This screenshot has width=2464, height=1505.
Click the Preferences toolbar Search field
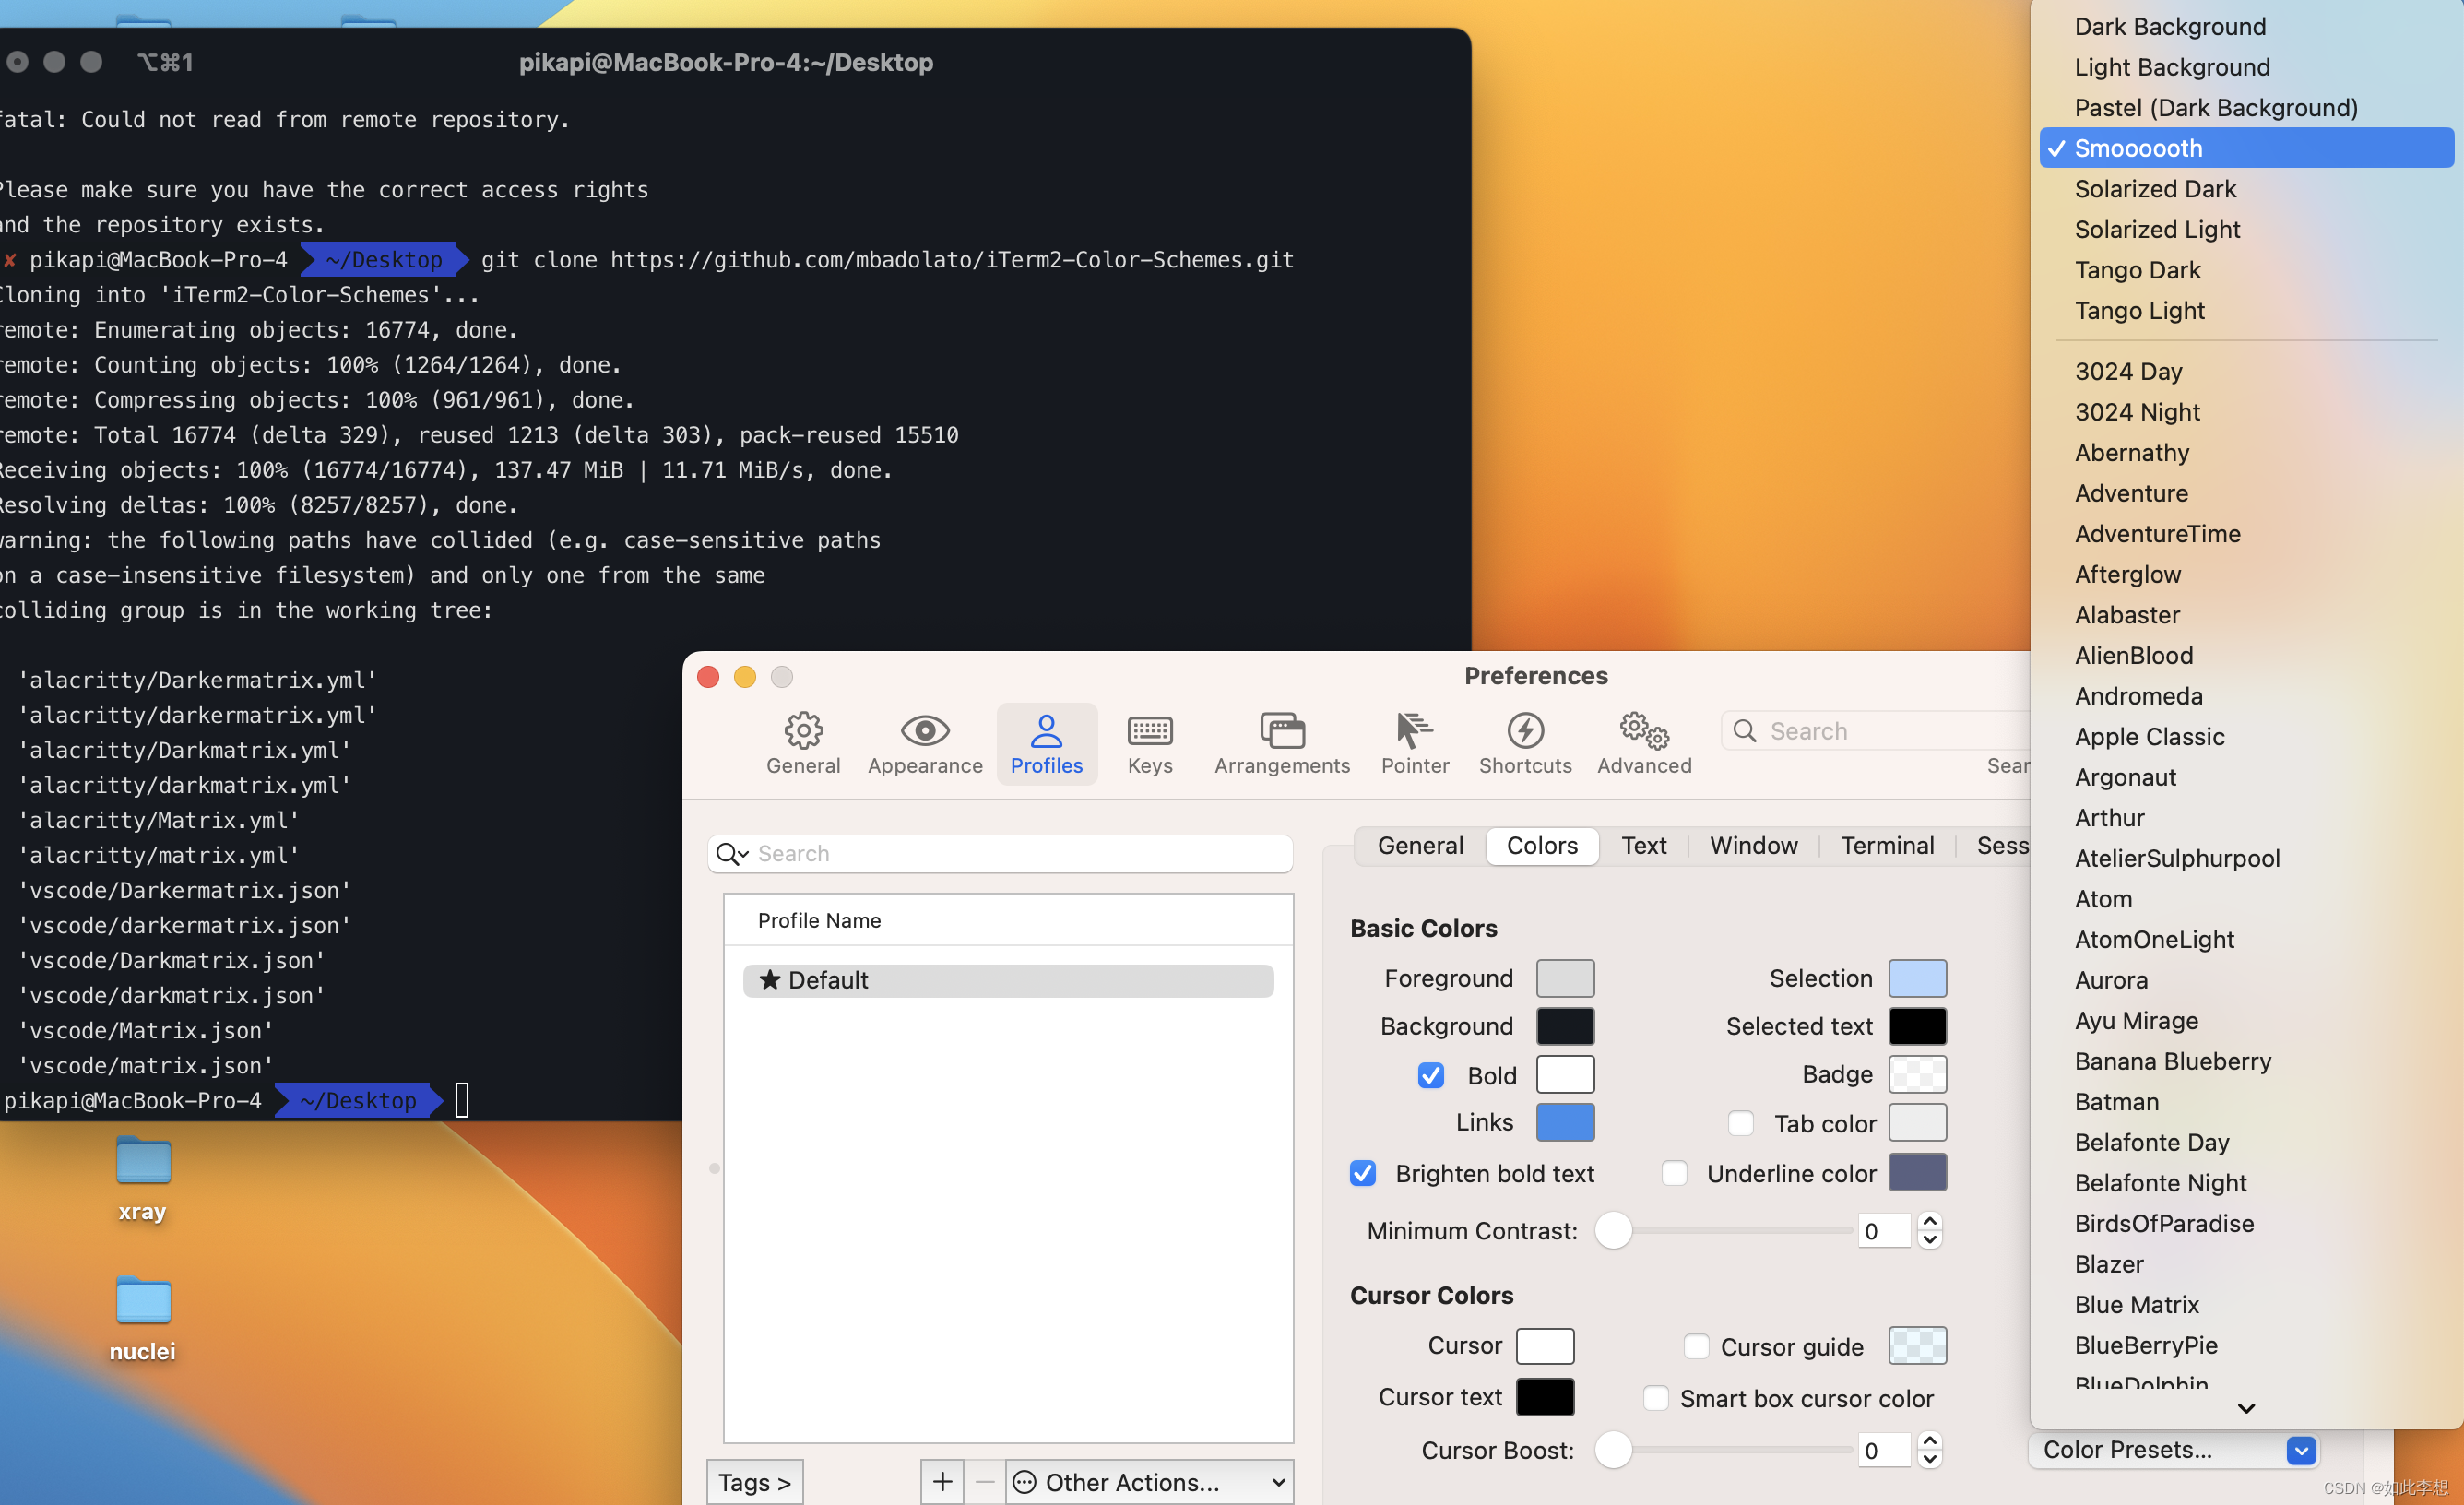click(x=1876, y=730)
